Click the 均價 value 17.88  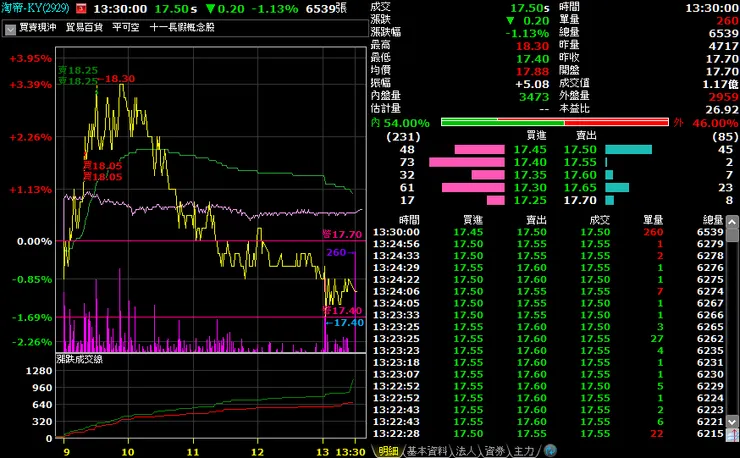point(532,71)
